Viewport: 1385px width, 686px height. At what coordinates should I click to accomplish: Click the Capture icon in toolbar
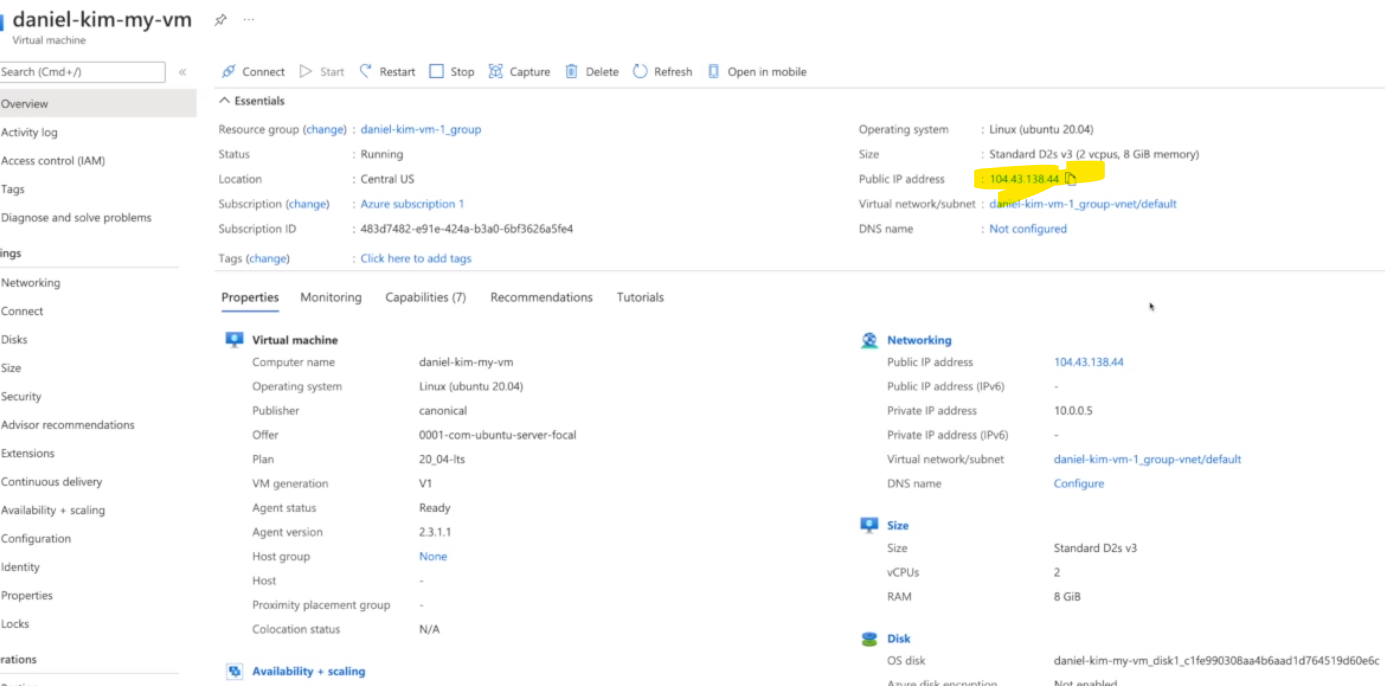pos(495,72)
